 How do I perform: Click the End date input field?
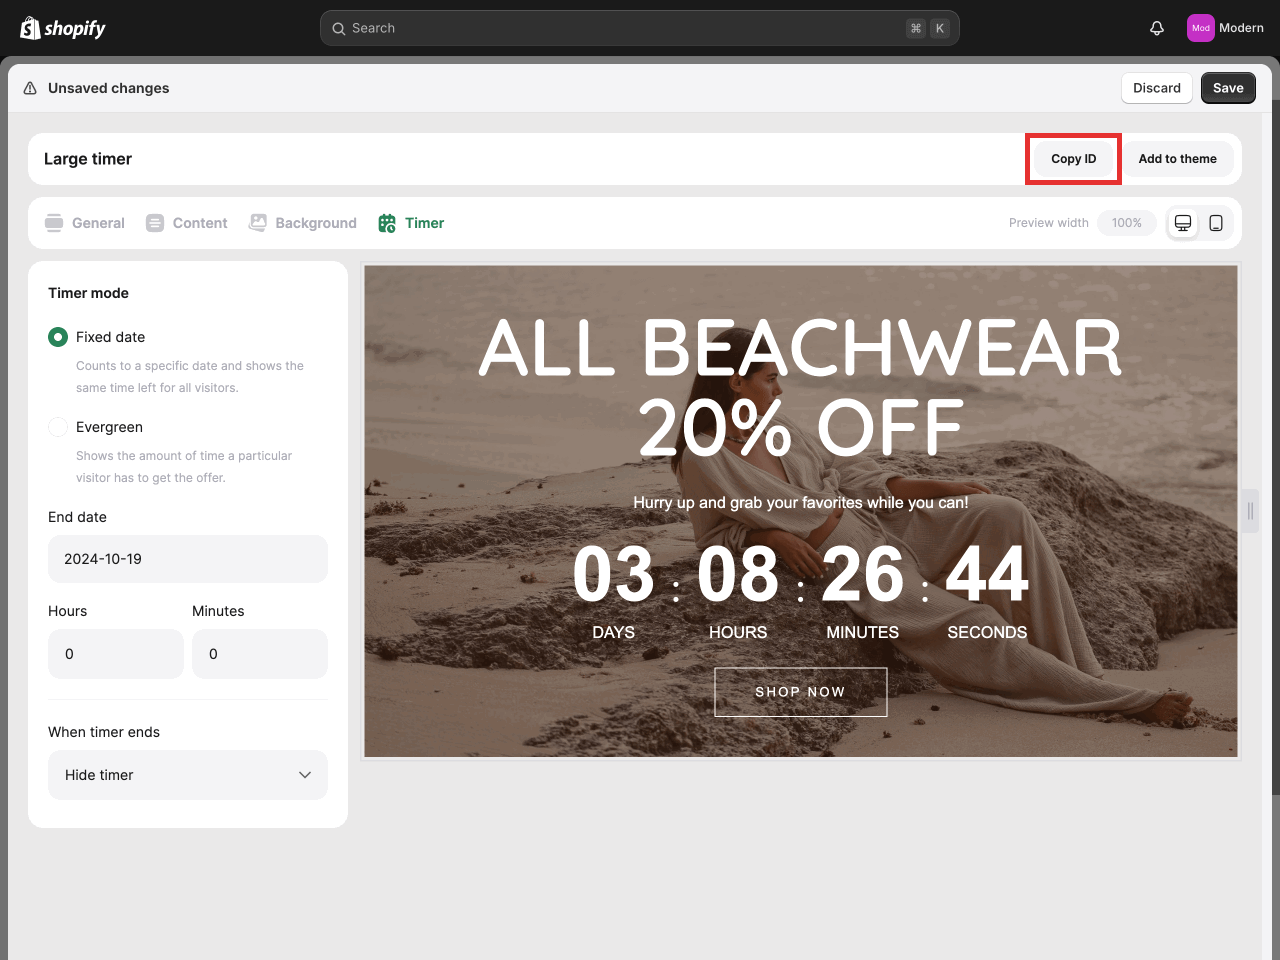pyautogui.click(x=188, y=559)
